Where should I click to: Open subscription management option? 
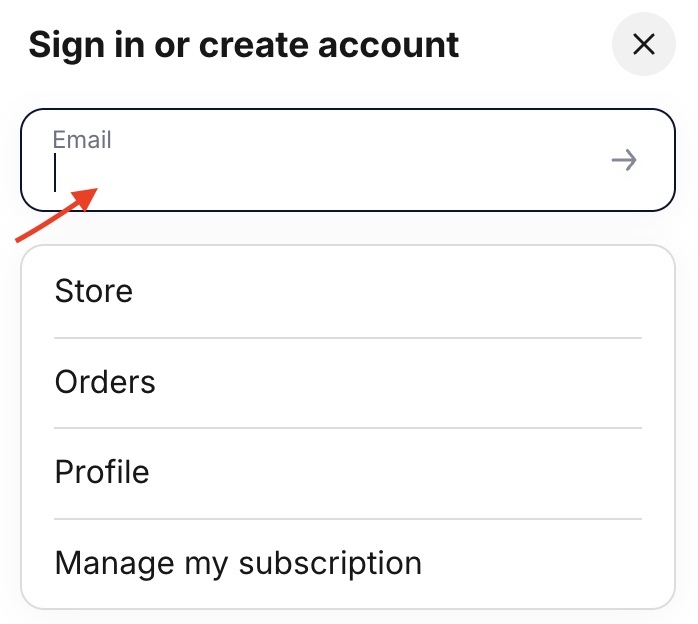click(x=348, y=563)
